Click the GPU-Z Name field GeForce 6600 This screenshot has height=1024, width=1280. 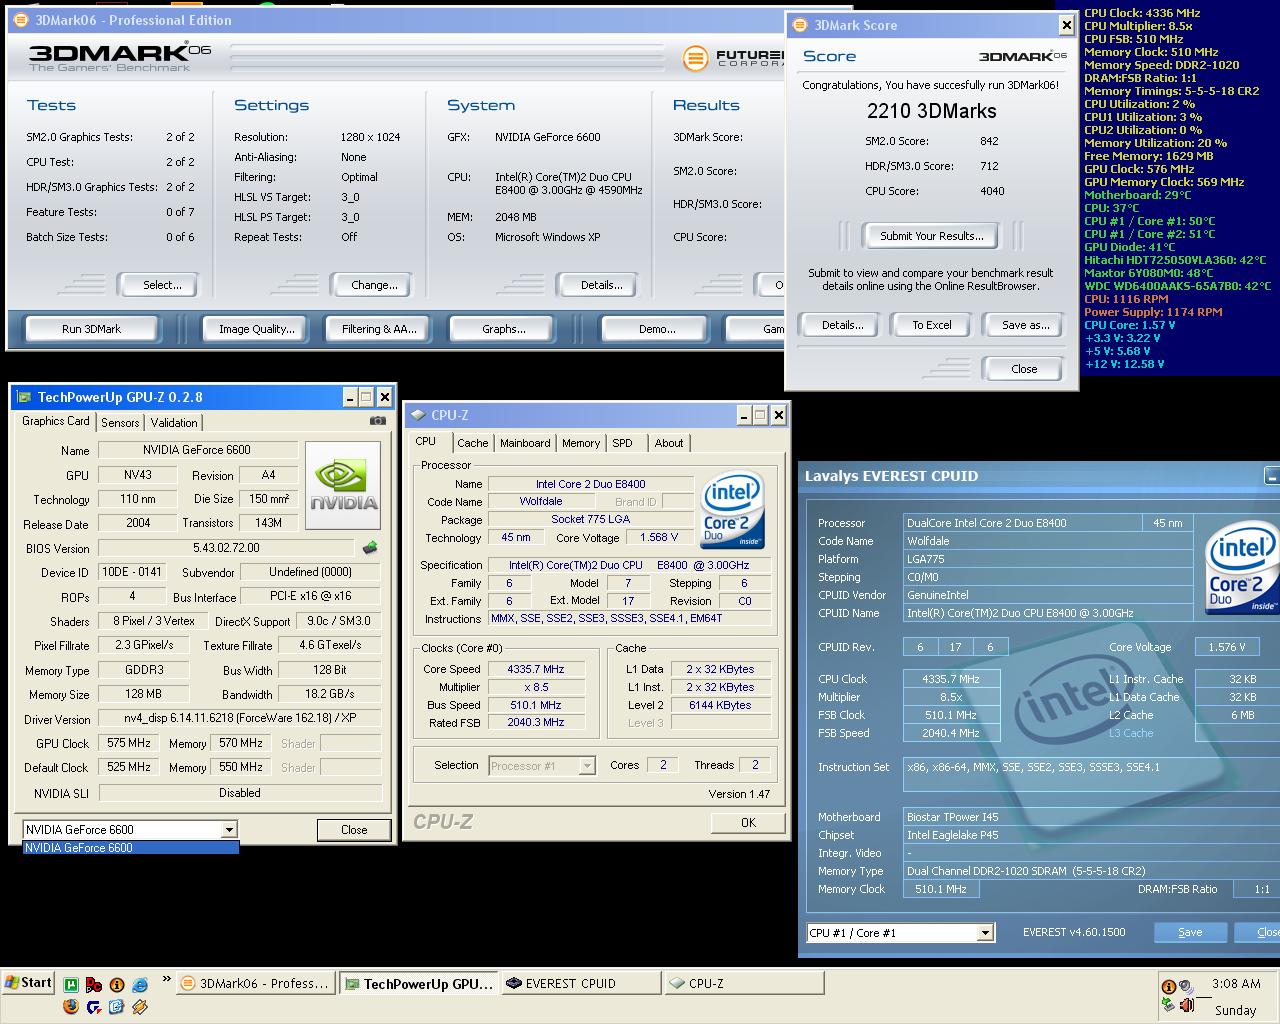(197, 450)
